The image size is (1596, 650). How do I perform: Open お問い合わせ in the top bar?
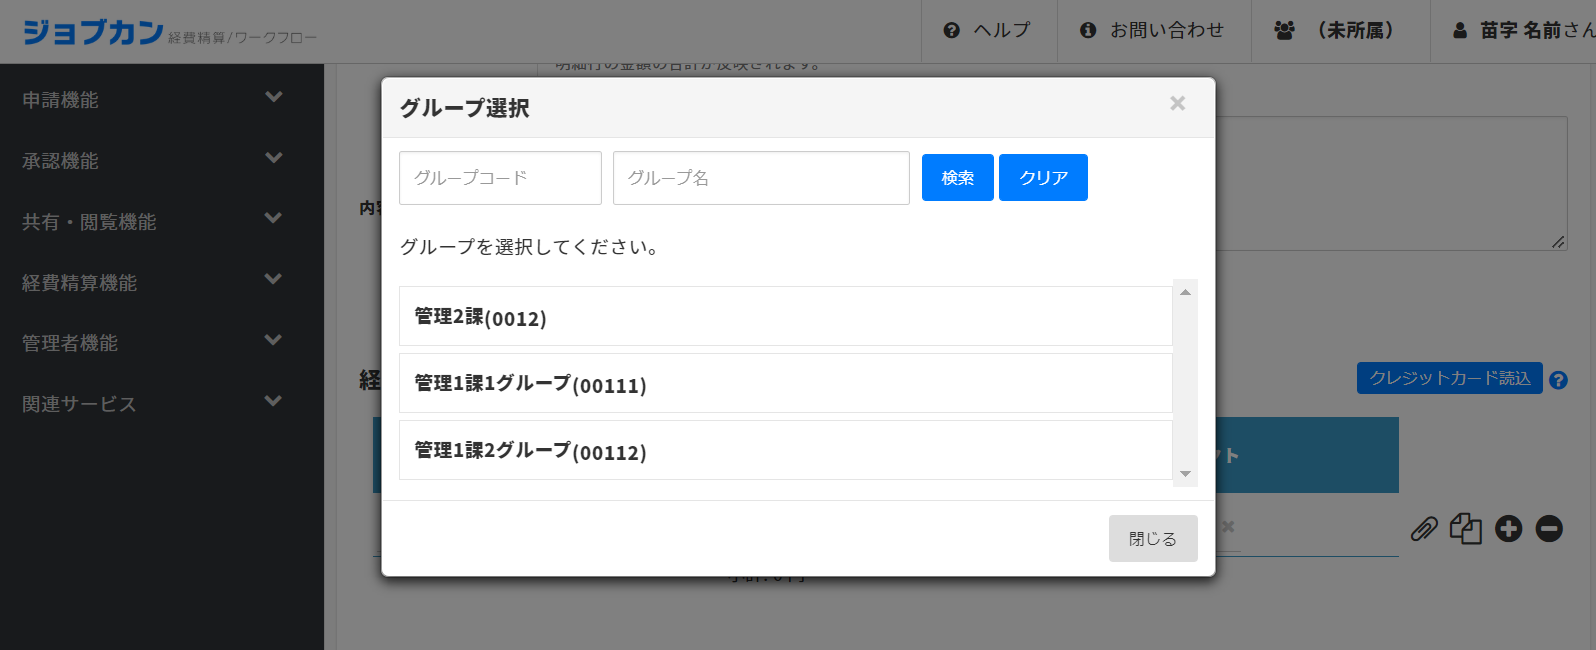point(1153,31)
